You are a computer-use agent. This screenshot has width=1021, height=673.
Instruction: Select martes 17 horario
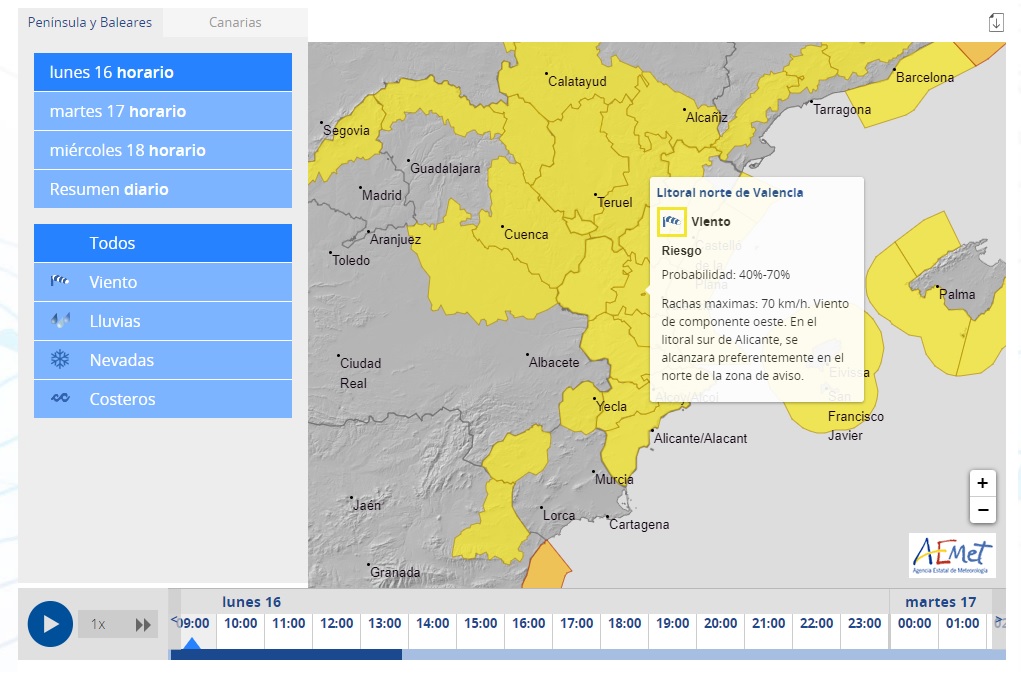[163, 111]
